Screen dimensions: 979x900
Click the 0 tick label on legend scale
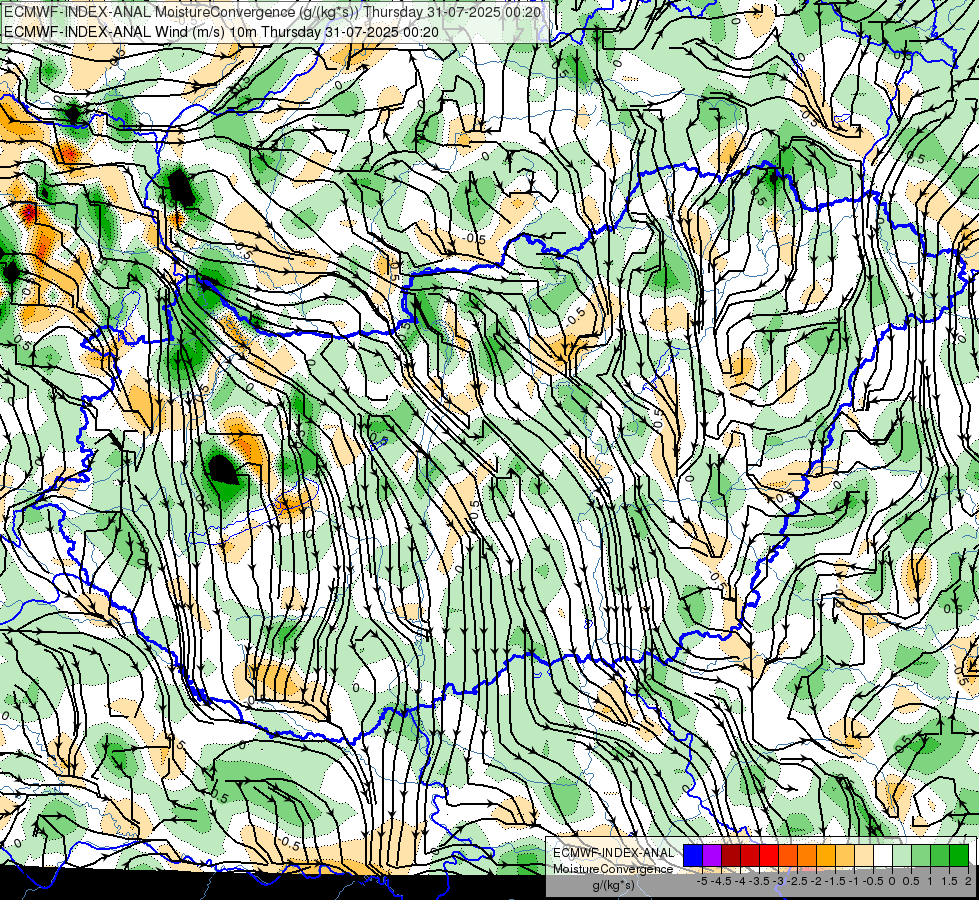click(892, 881)
